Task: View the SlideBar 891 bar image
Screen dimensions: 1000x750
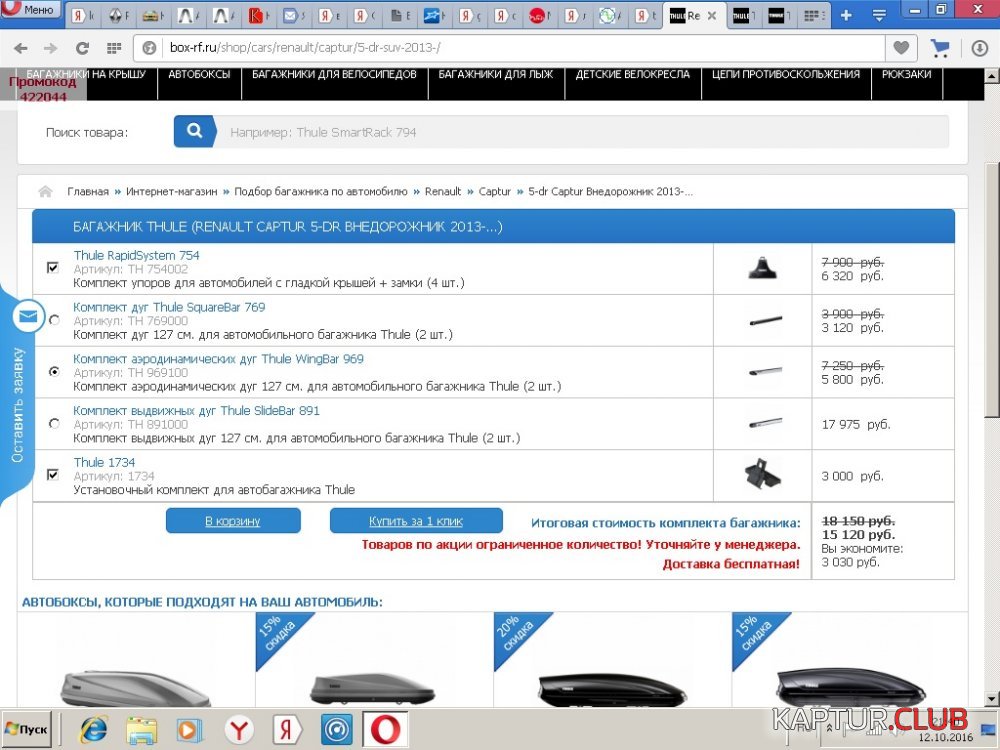Action: (x=765, y=423)
